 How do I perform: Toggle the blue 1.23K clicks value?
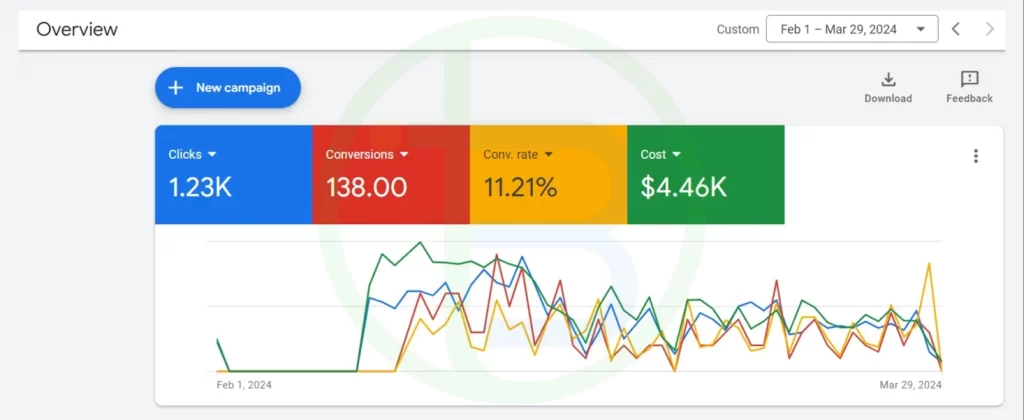point(200,187)
